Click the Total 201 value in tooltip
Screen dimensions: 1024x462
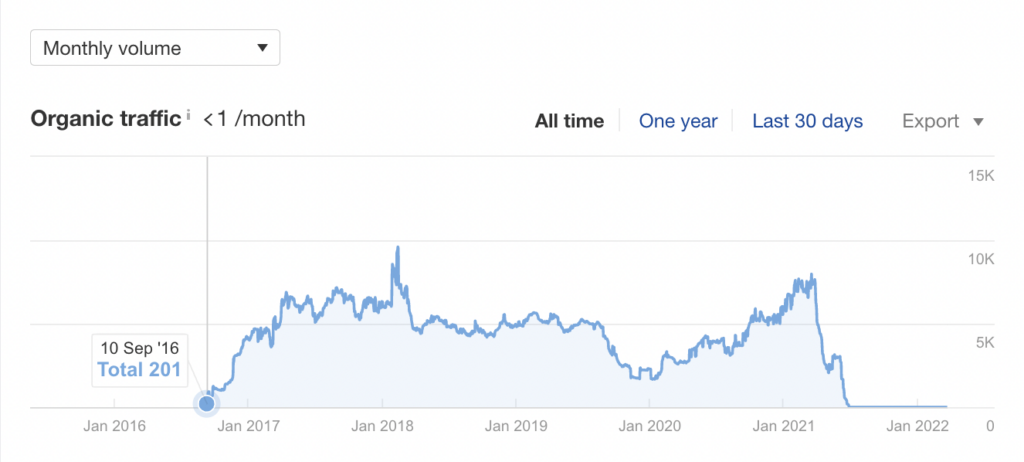(x=139, y=369)
